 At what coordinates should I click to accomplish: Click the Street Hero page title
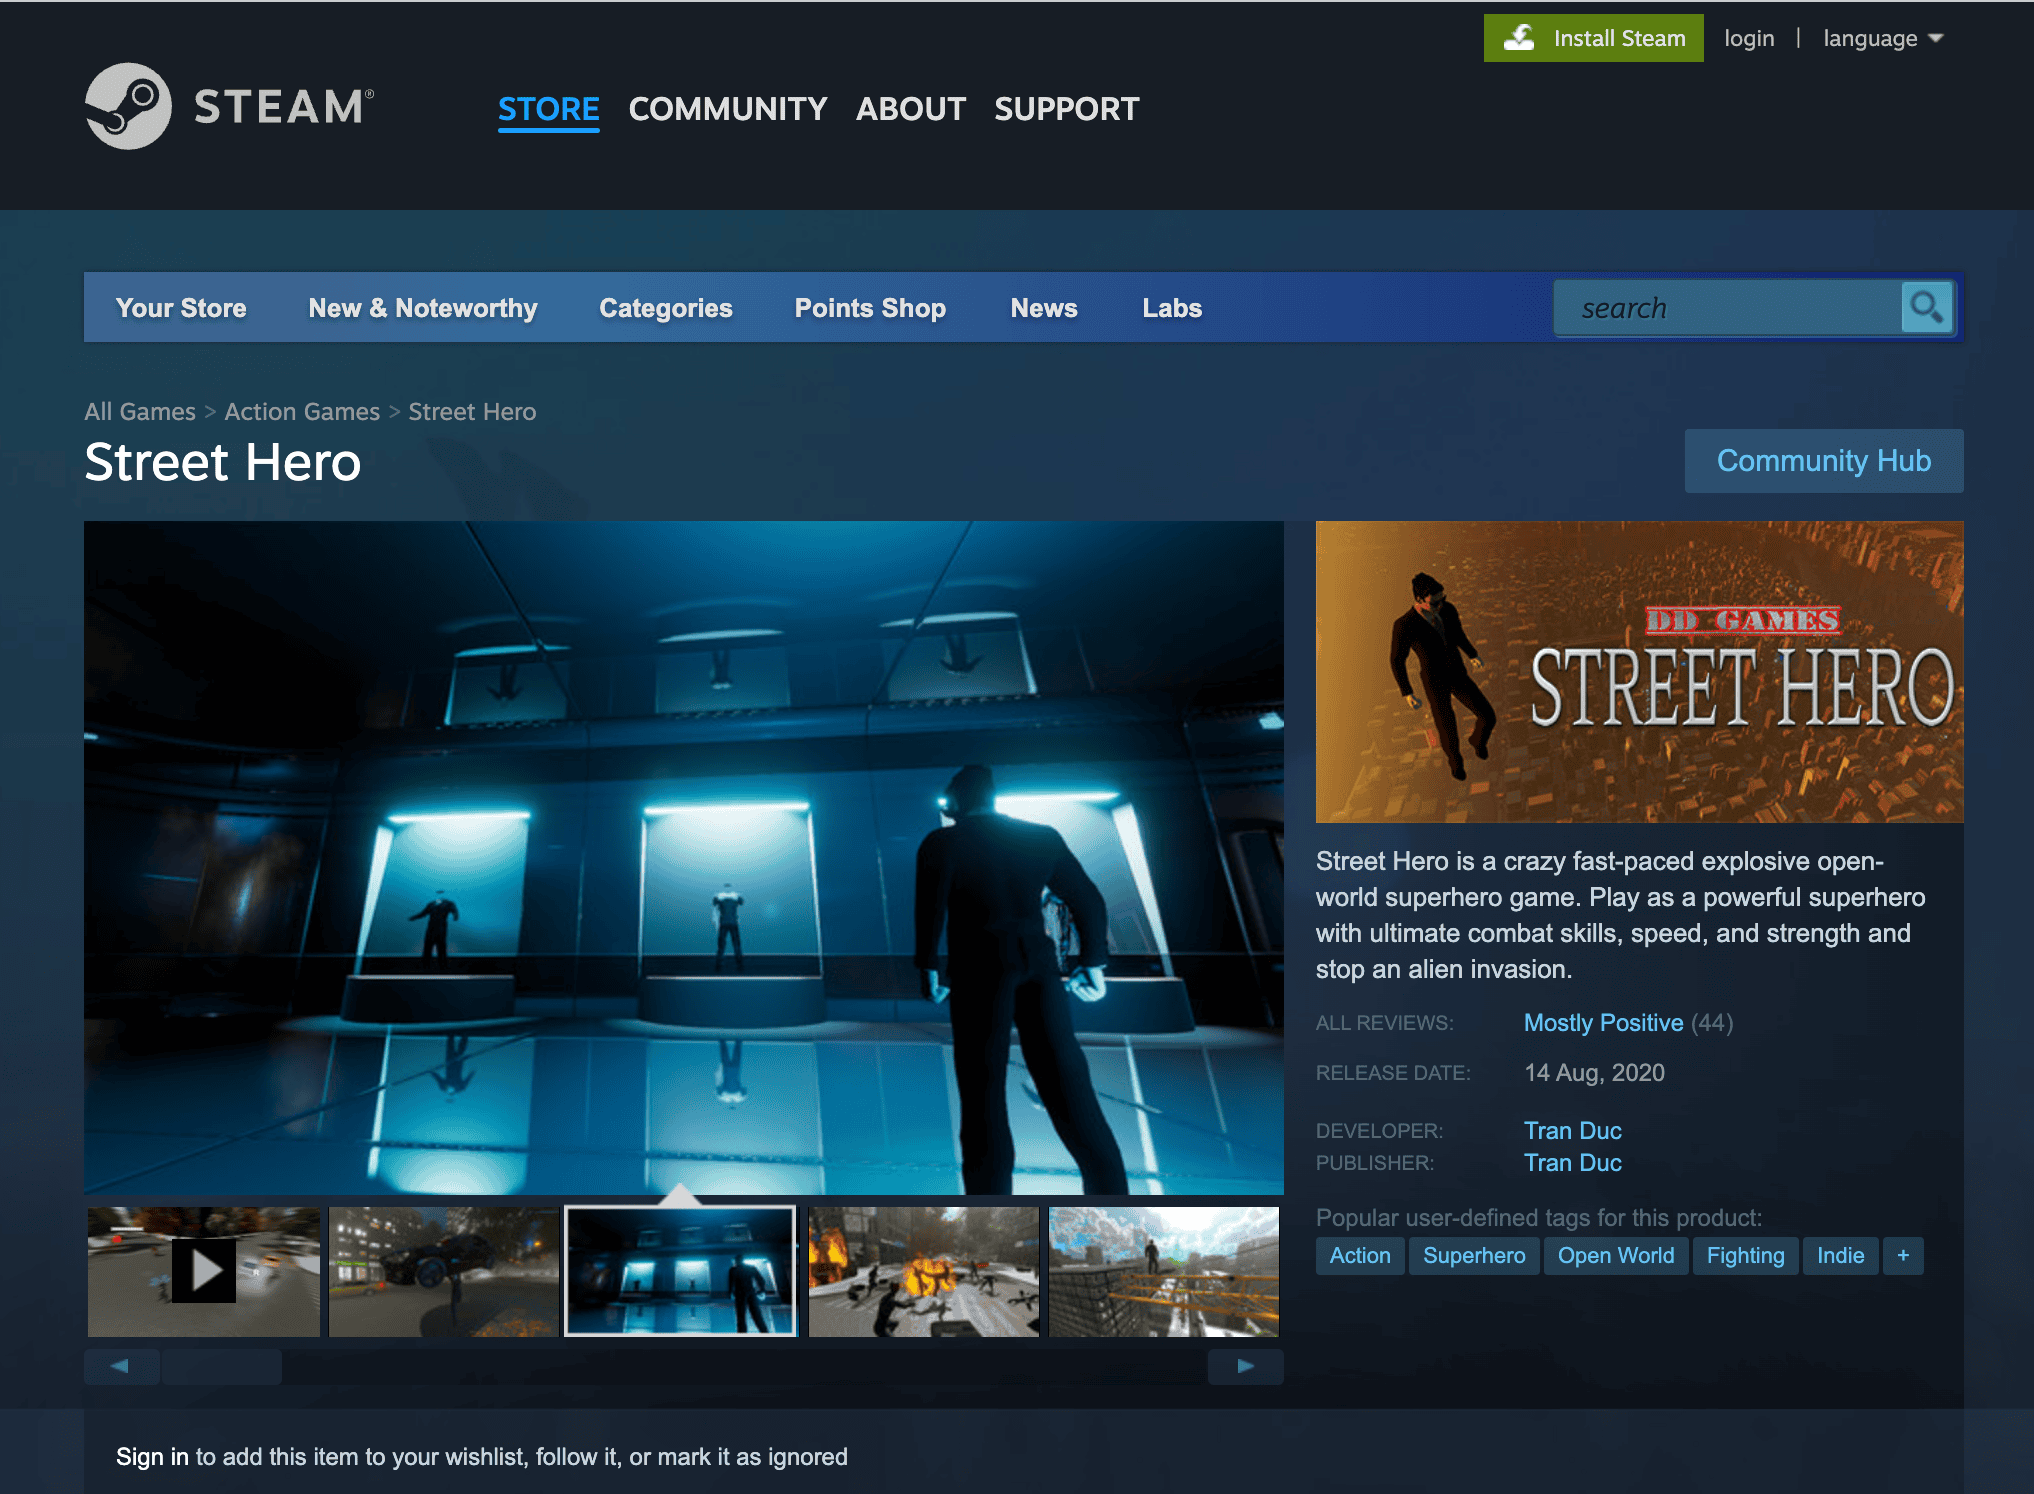222,462
